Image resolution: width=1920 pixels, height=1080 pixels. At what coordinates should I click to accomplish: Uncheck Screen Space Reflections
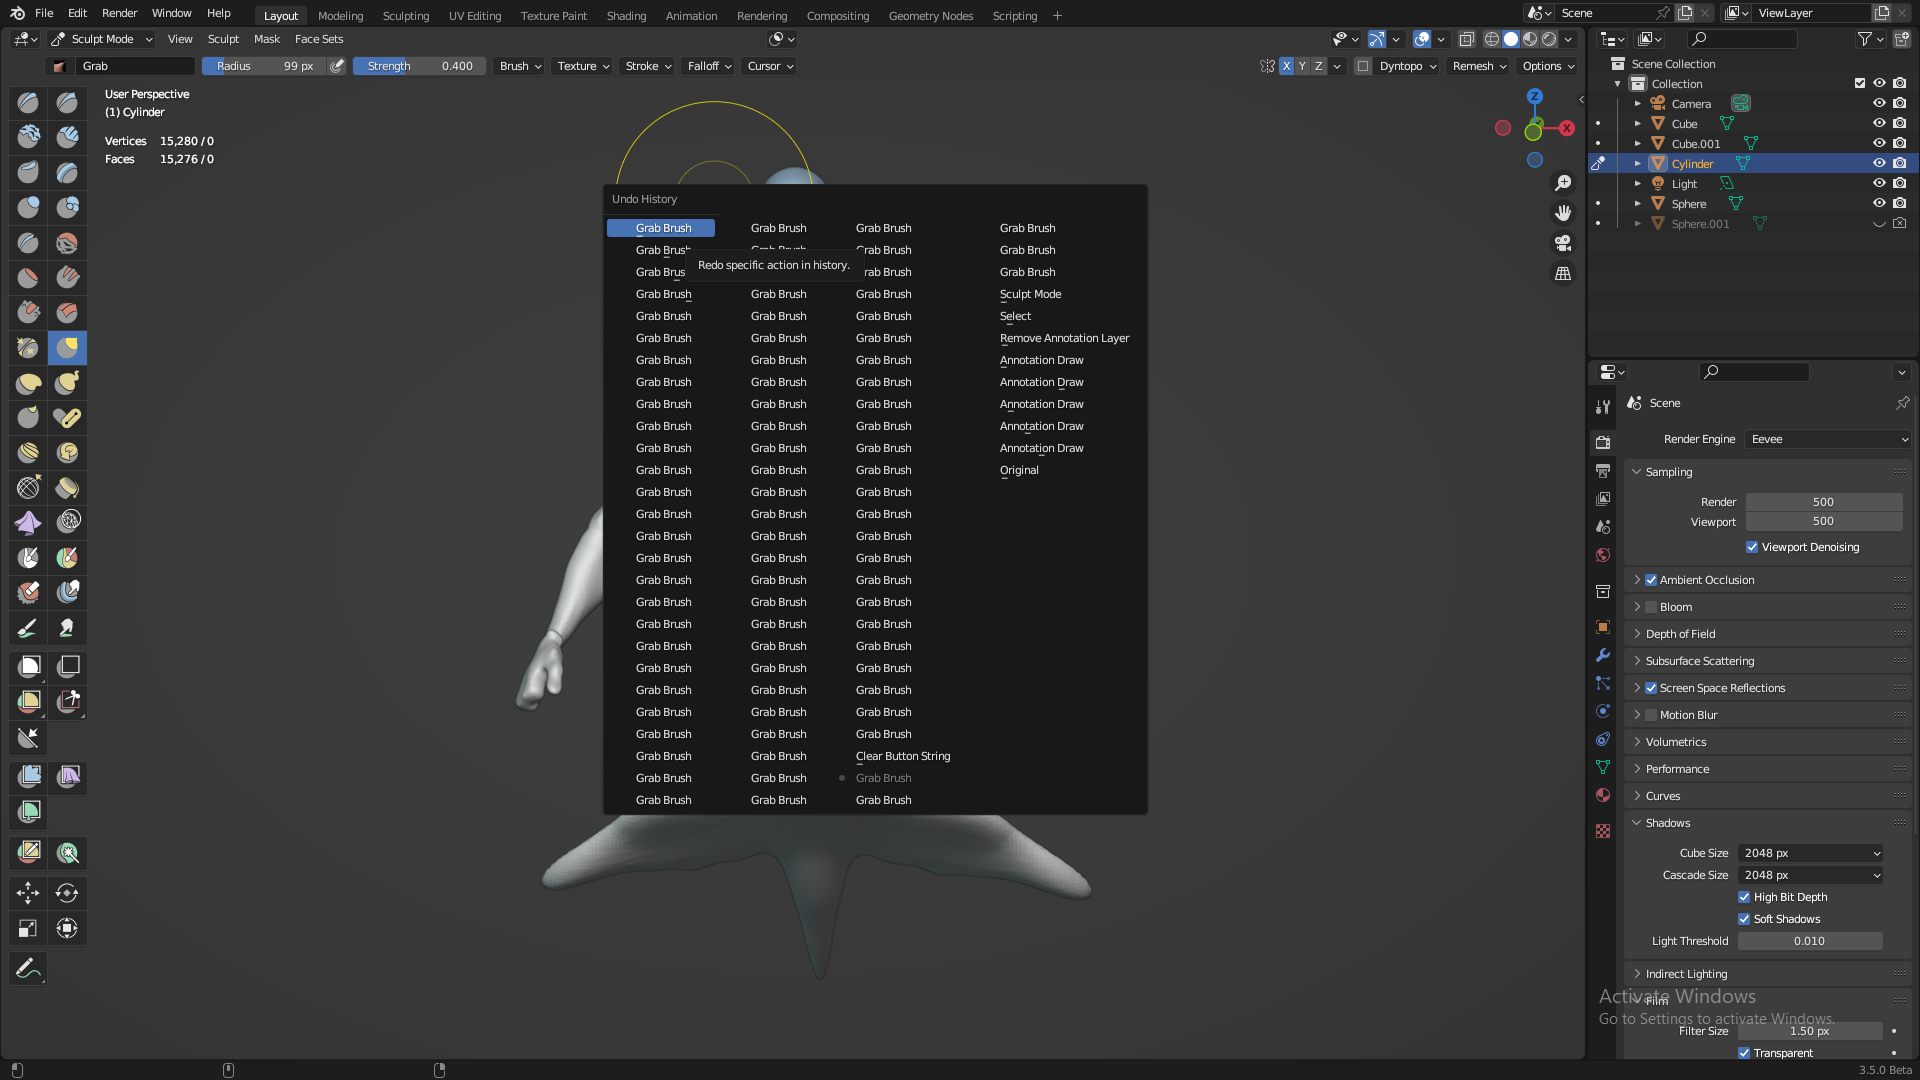[x=1651, y=688]
